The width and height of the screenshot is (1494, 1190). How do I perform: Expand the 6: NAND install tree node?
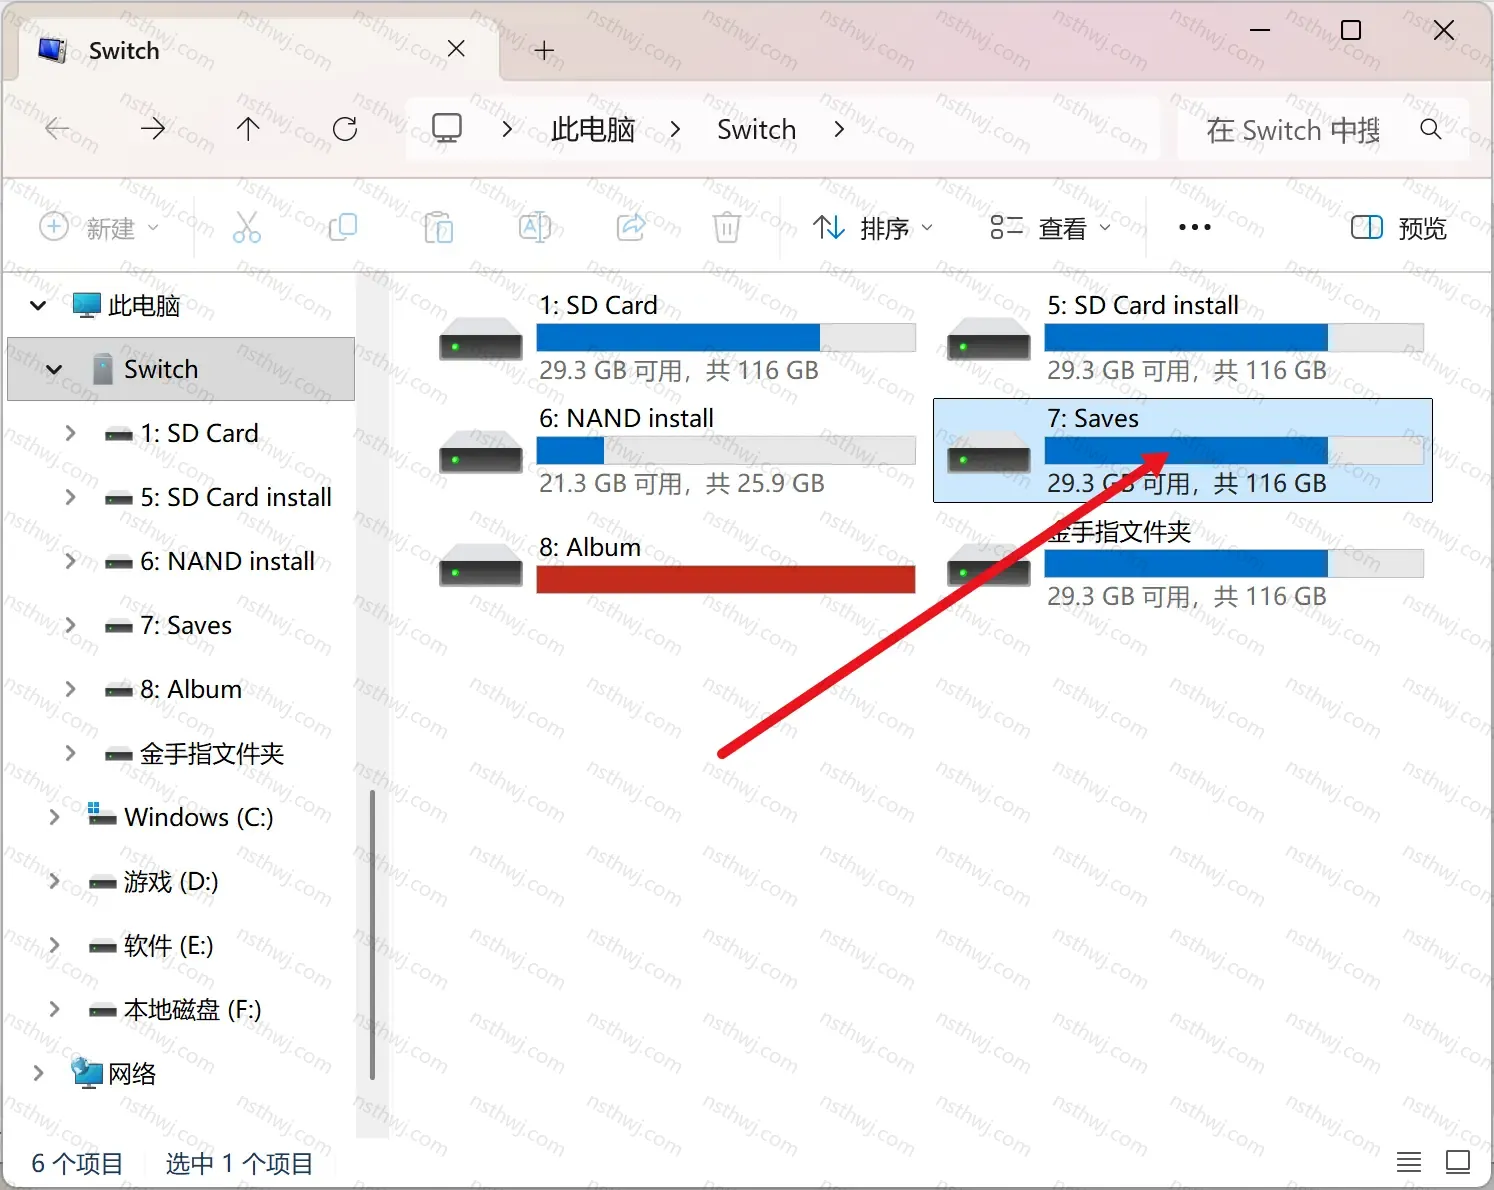[x=70, y=561]
